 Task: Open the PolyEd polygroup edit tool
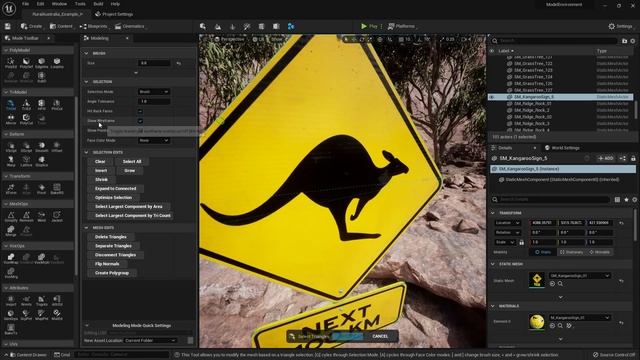pos(11,63)
